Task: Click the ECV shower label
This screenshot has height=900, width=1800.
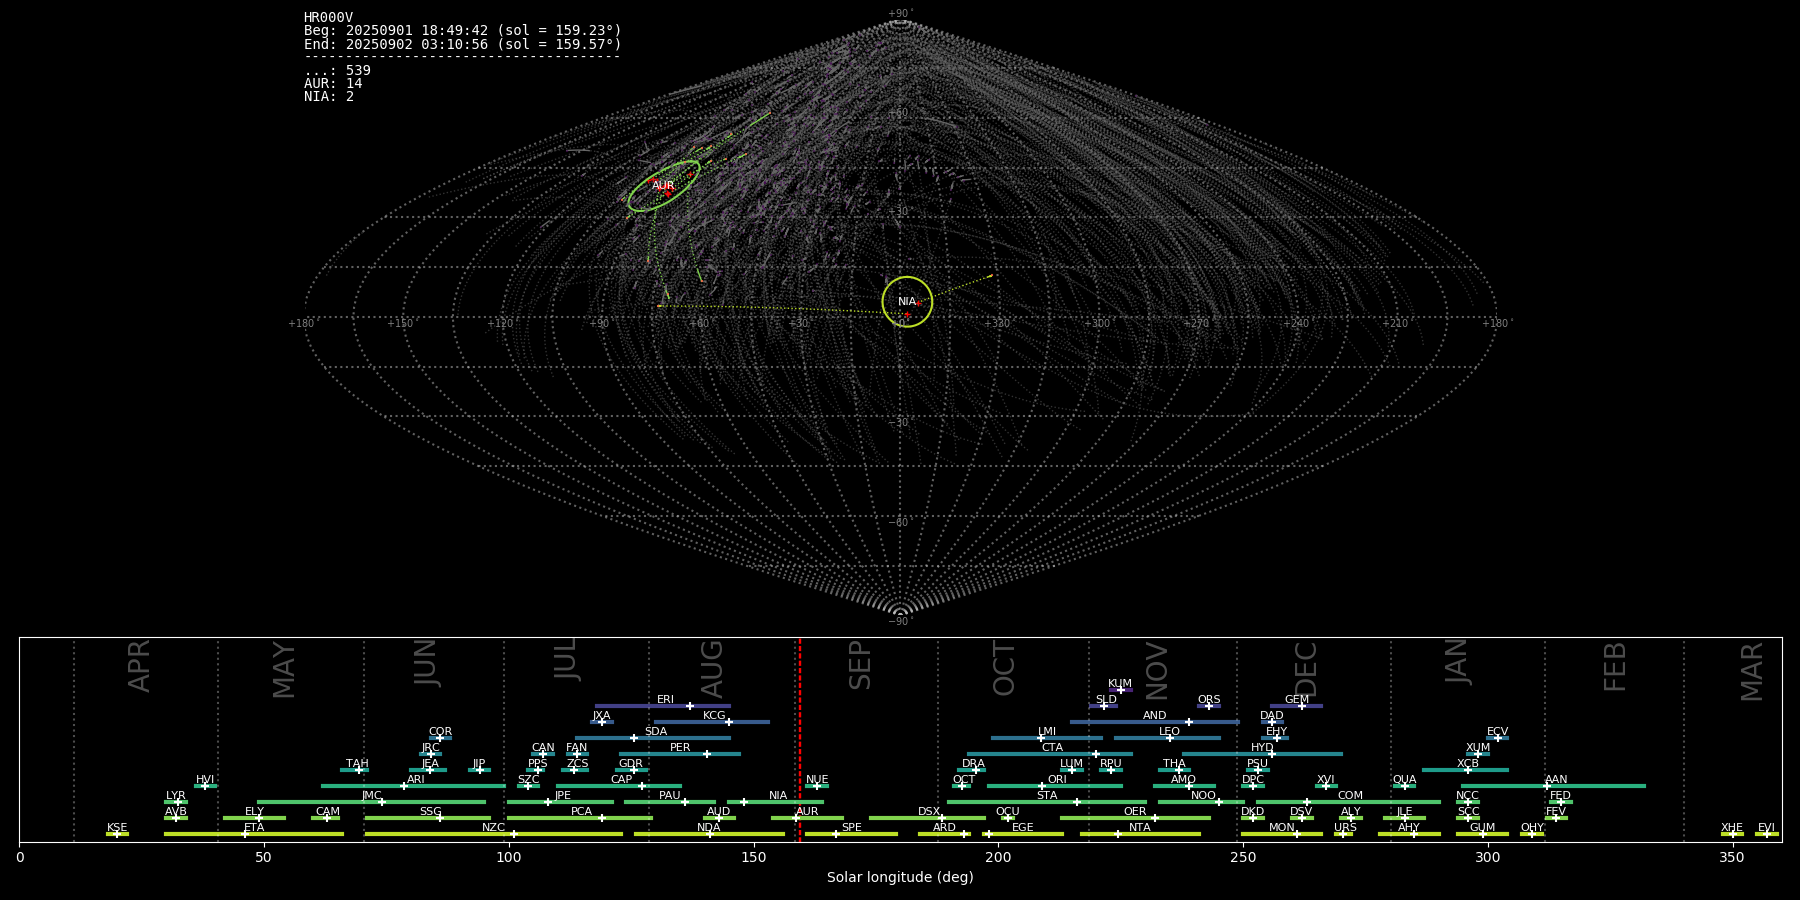Action: click(1497, 732)
